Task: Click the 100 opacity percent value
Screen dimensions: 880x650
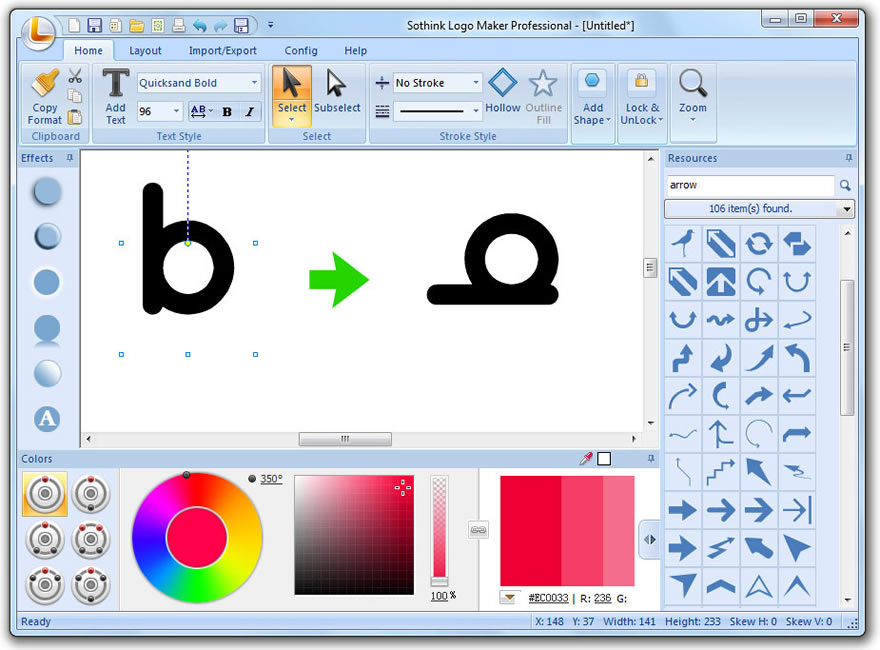Action: coord(439,596)
